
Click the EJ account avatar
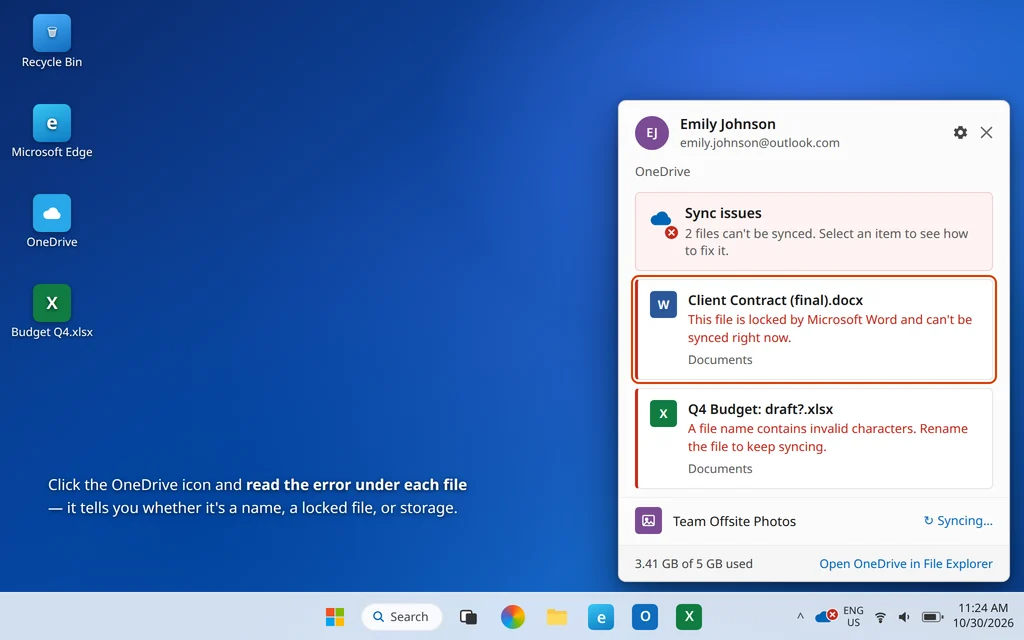pos(652,133)
